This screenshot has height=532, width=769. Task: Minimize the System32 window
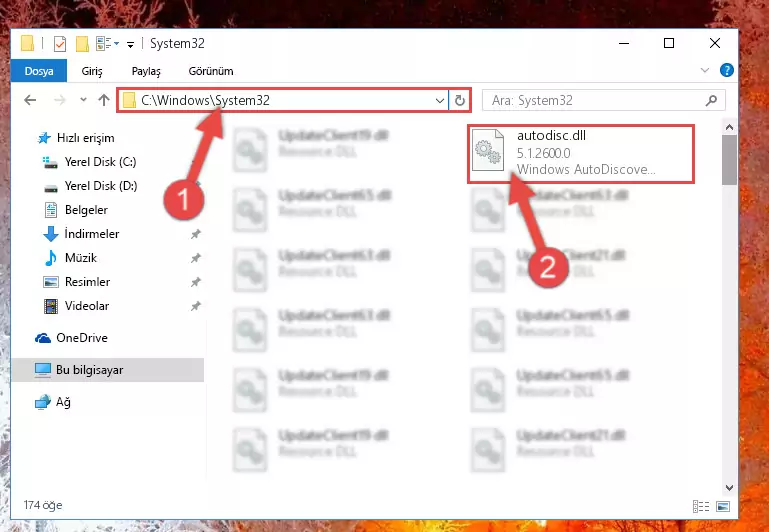(624, 43)
